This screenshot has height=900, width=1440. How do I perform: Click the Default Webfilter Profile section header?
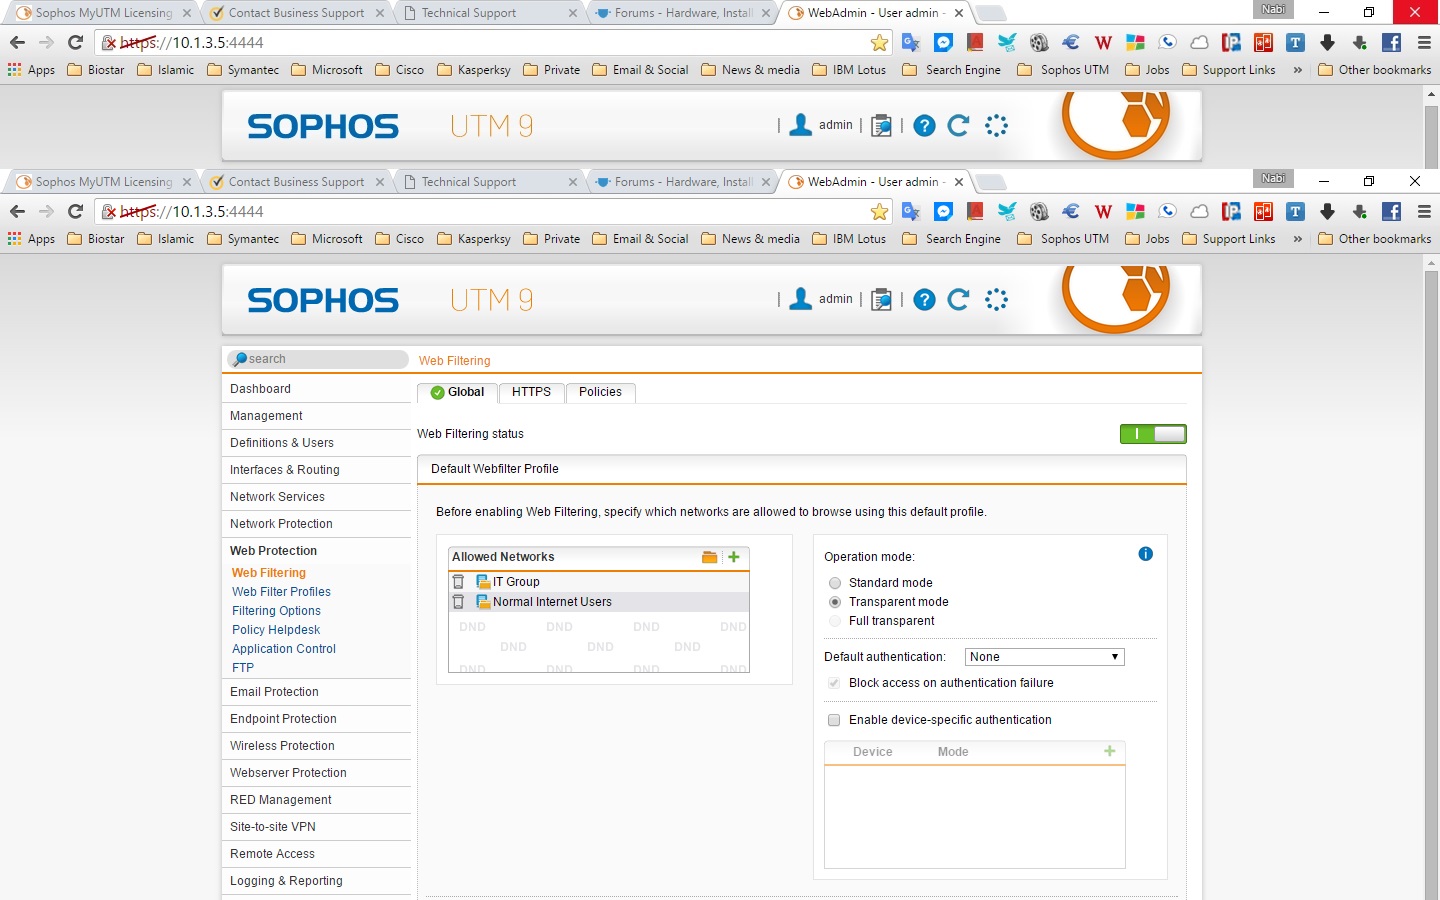click(x=801, y=469)
